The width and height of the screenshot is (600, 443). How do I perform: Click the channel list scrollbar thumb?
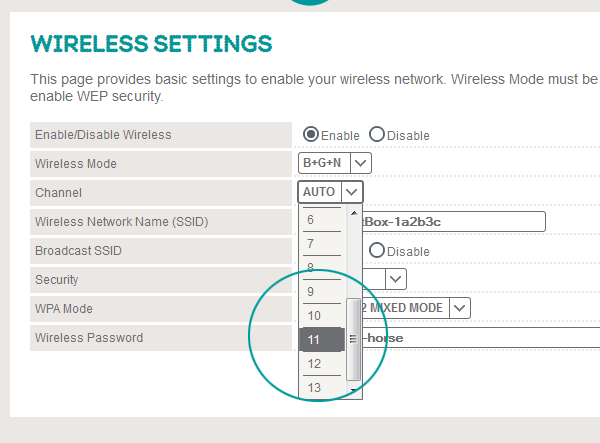[x=354, y=339]
